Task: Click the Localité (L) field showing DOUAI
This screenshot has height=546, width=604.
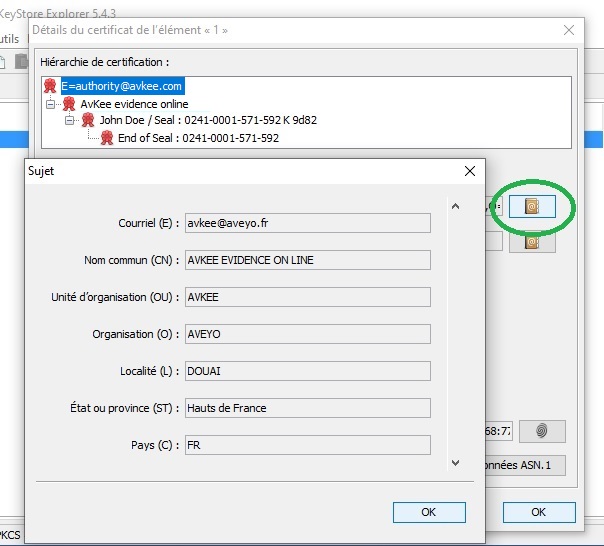Action: (308, 371)
